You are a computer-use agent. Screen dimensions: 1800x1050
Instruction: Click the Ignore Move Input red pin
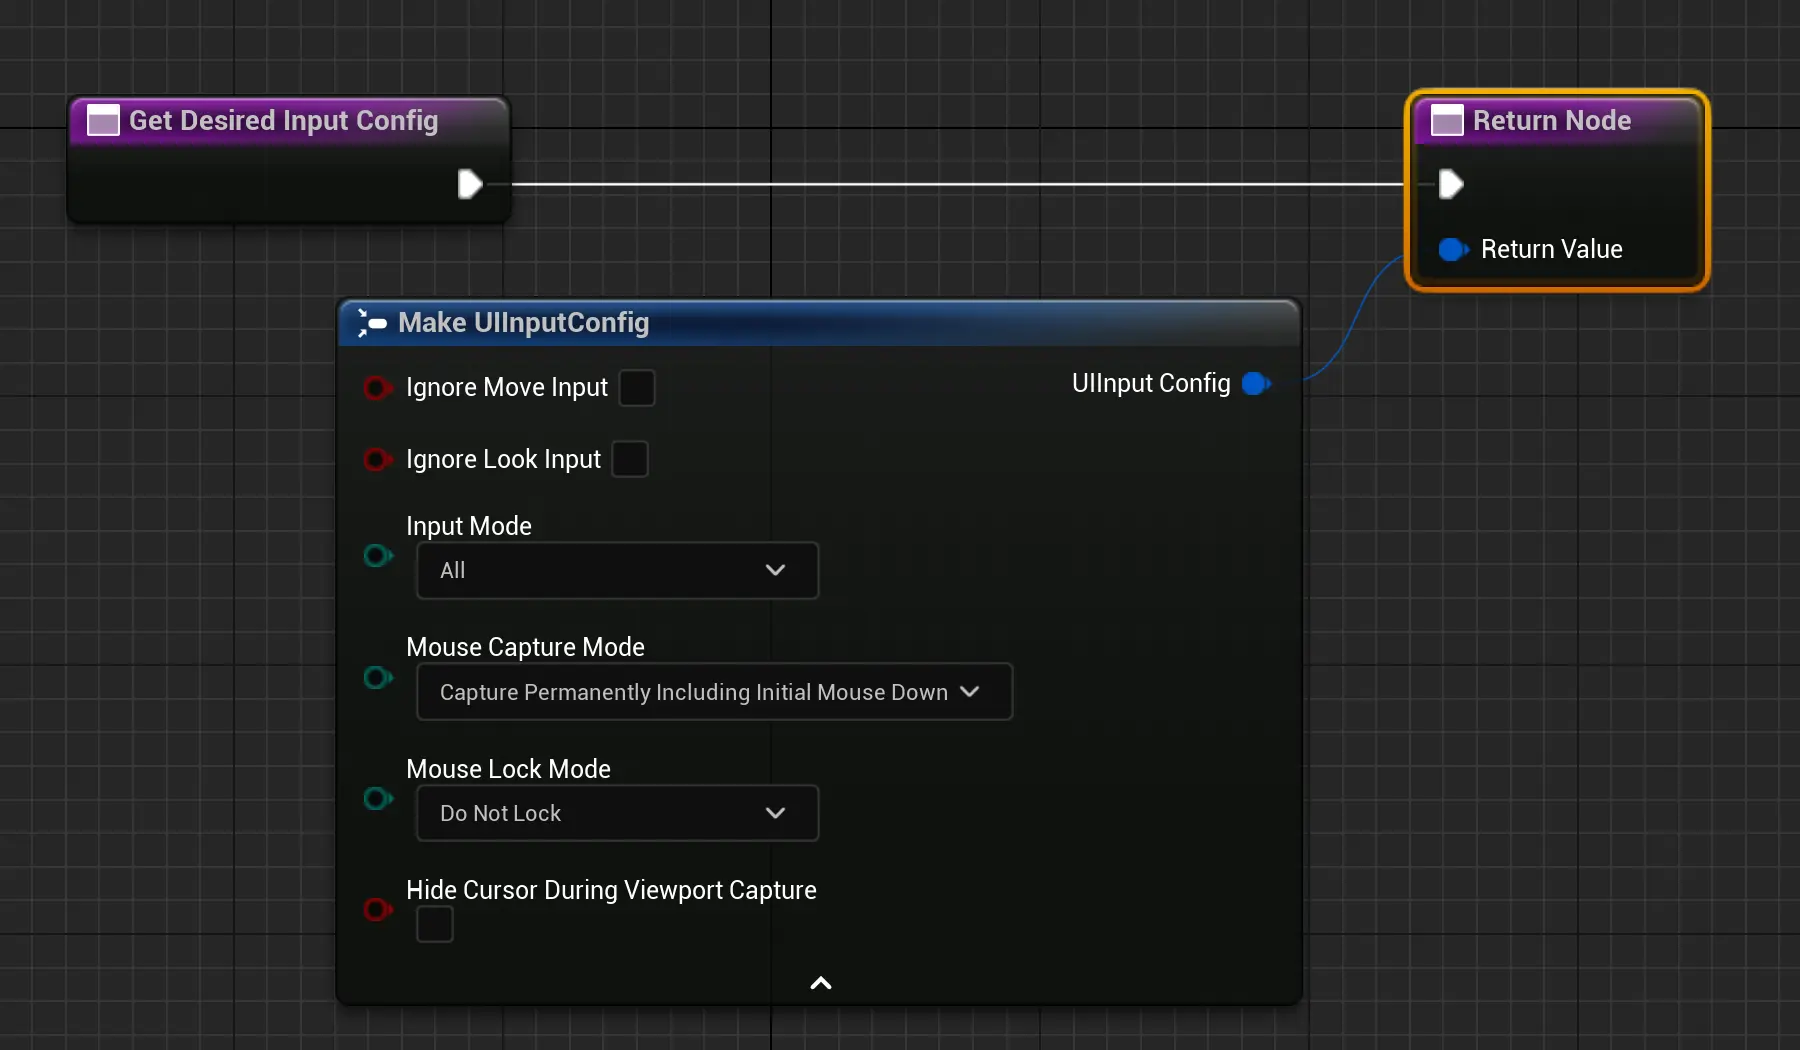377,388
